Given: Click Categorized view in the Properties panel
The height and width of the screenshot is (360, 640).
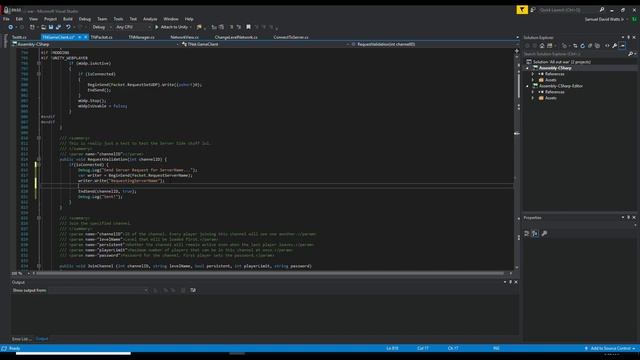Looking at the screenshot, I should tap(527, 233).
